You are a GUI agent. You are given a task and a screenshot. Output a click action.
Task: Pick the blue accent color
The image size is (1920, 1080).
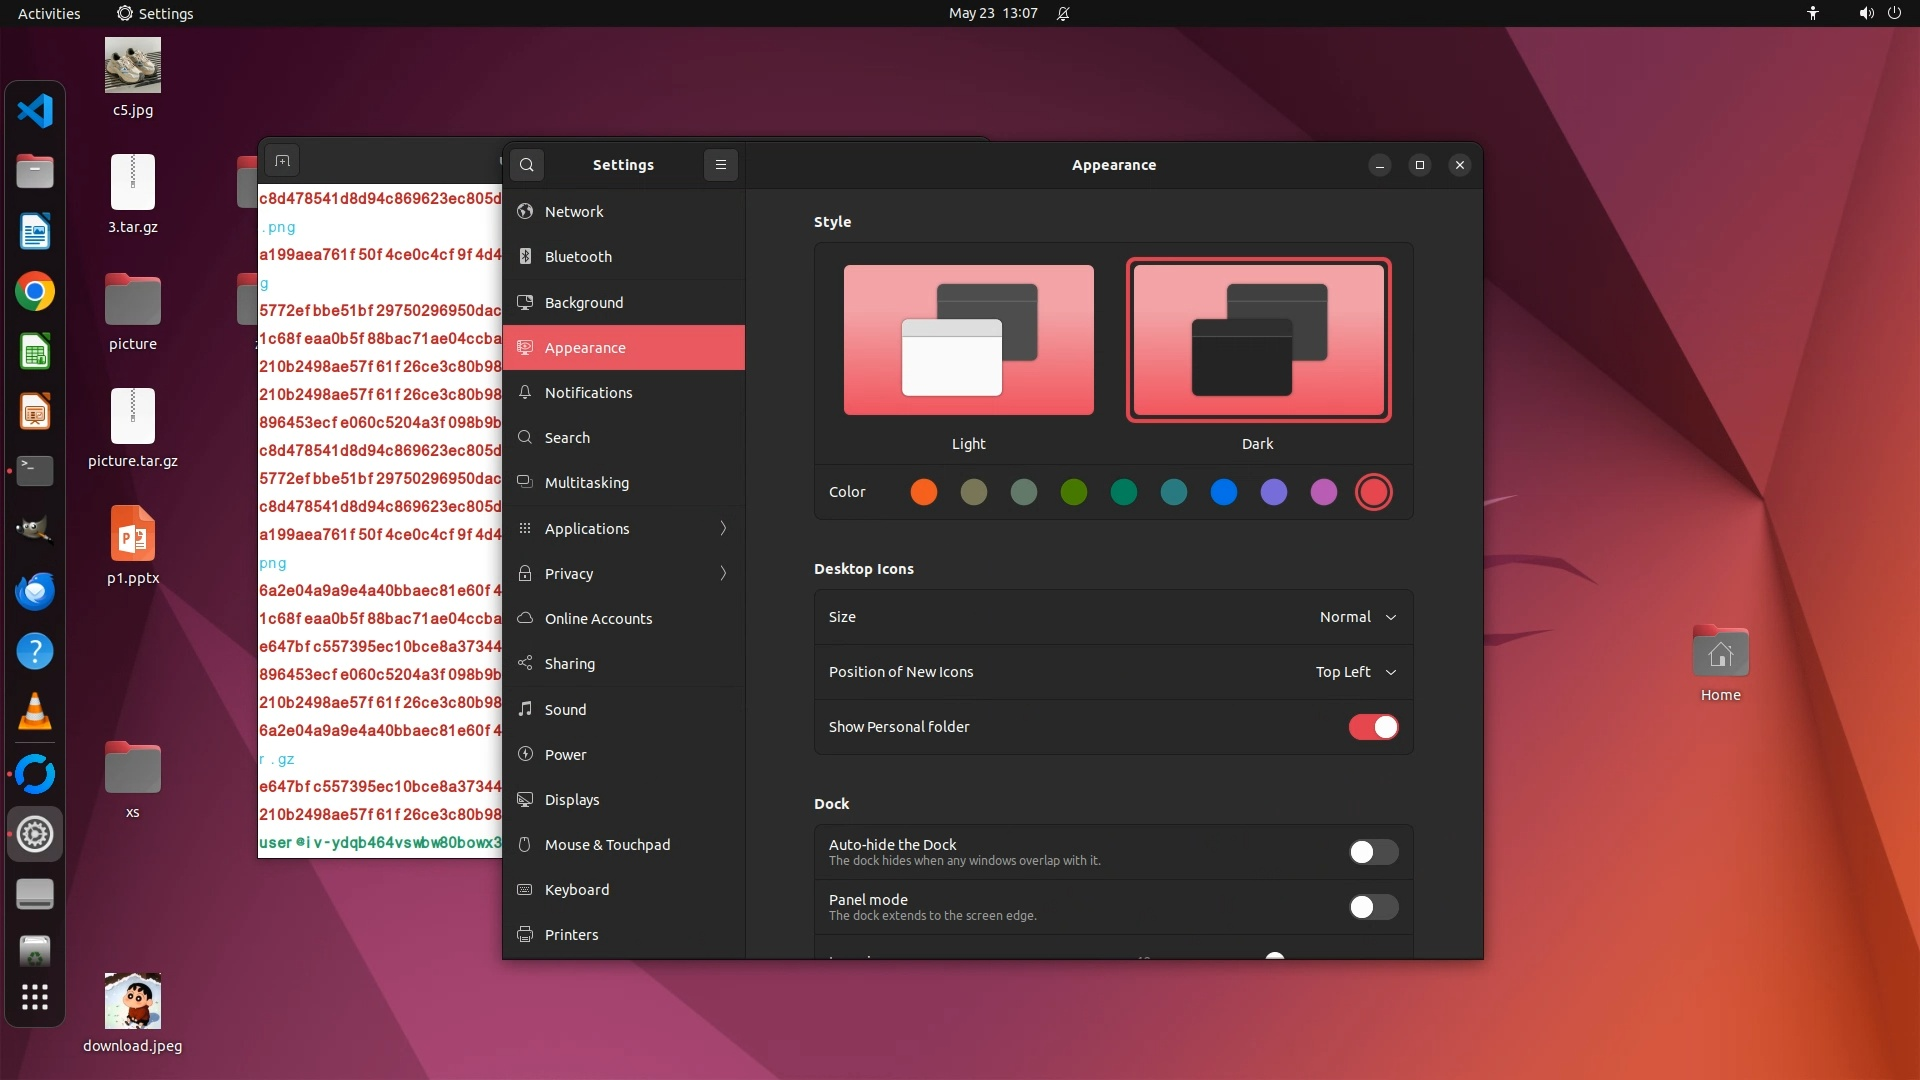coord(1224,492)
